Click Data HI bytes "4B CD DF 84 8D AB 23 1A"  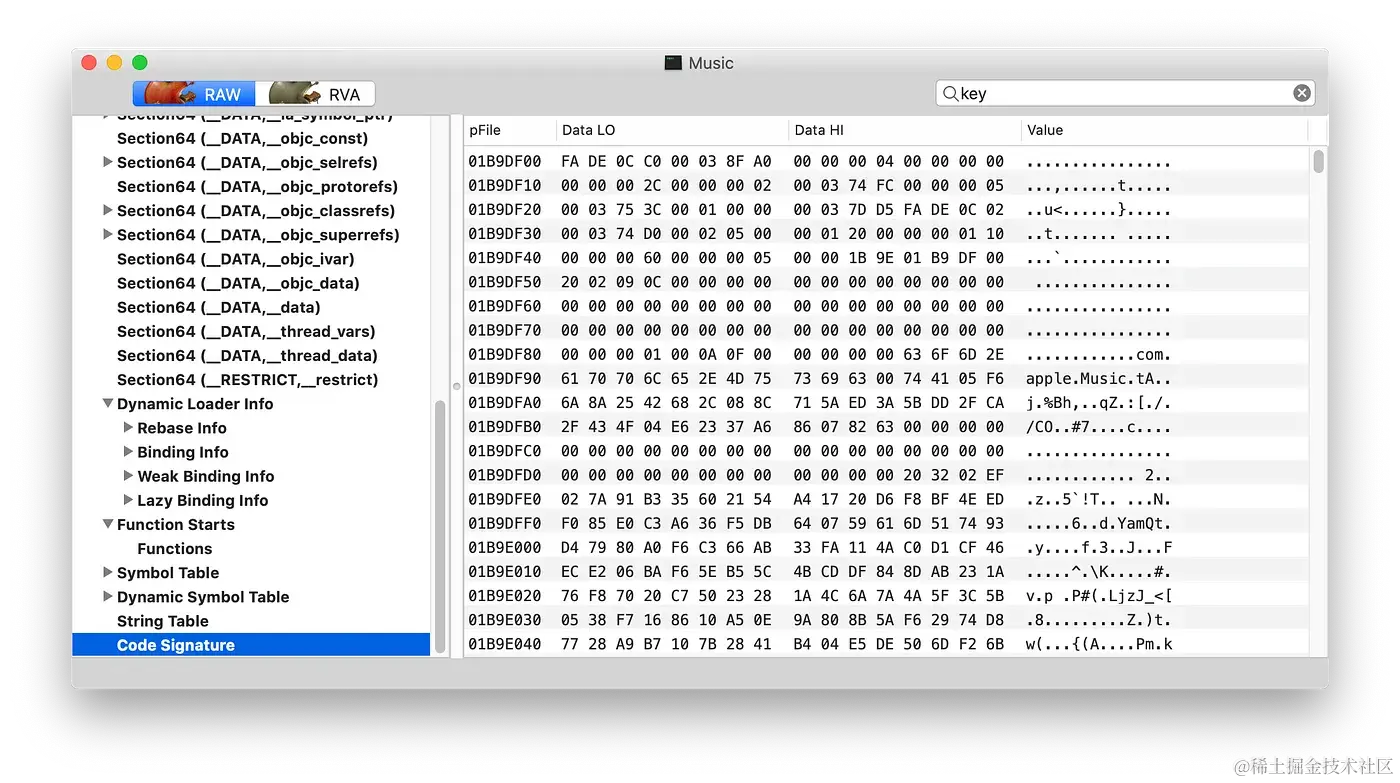coord(899,572)
